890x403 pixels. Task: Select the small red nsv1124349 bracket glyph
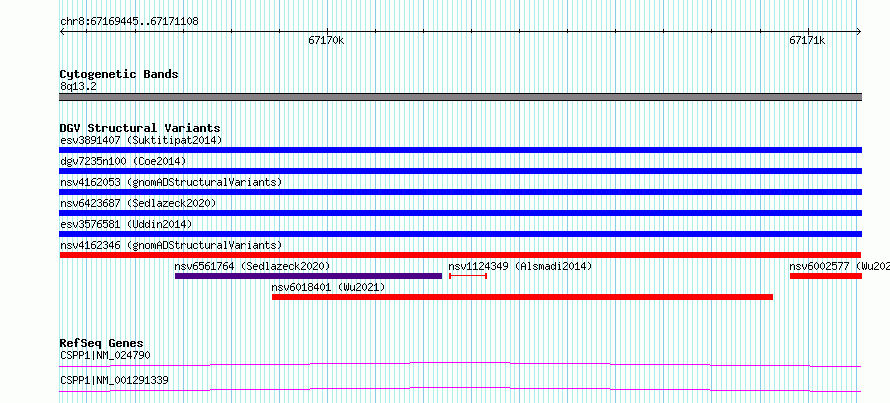click(x=468, y=276)
